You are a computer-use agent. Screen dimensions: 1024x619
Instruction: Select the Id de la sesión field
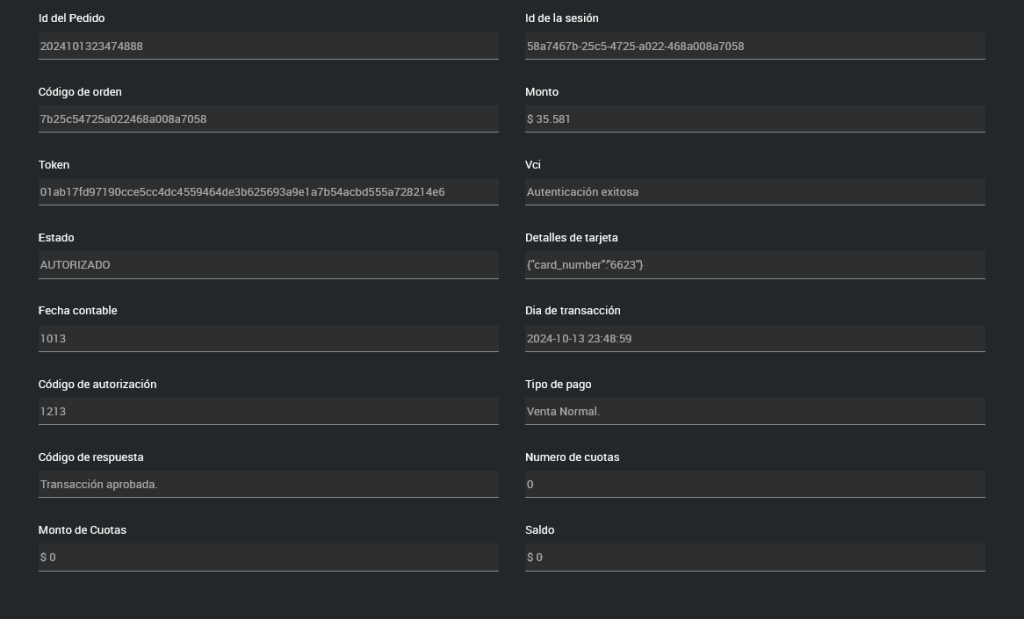(x=755, y=46)
